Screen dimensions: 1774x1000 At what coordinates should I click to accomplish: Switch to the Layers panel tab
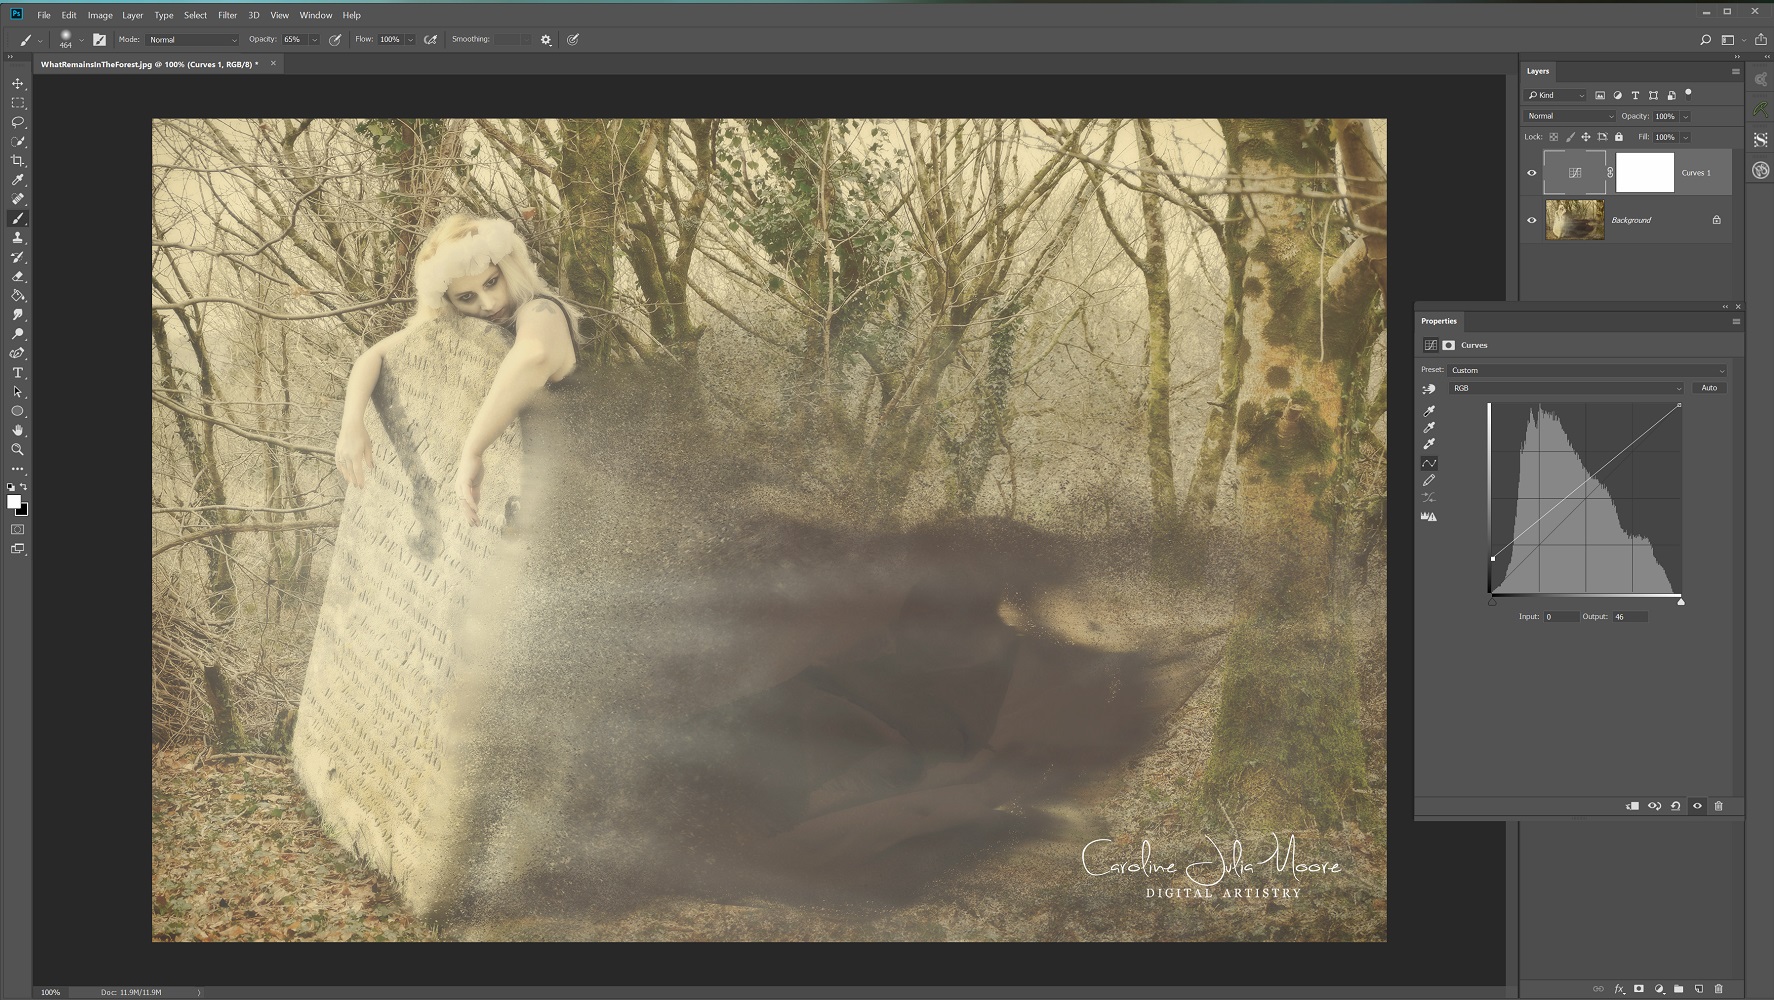point(1537,71)
